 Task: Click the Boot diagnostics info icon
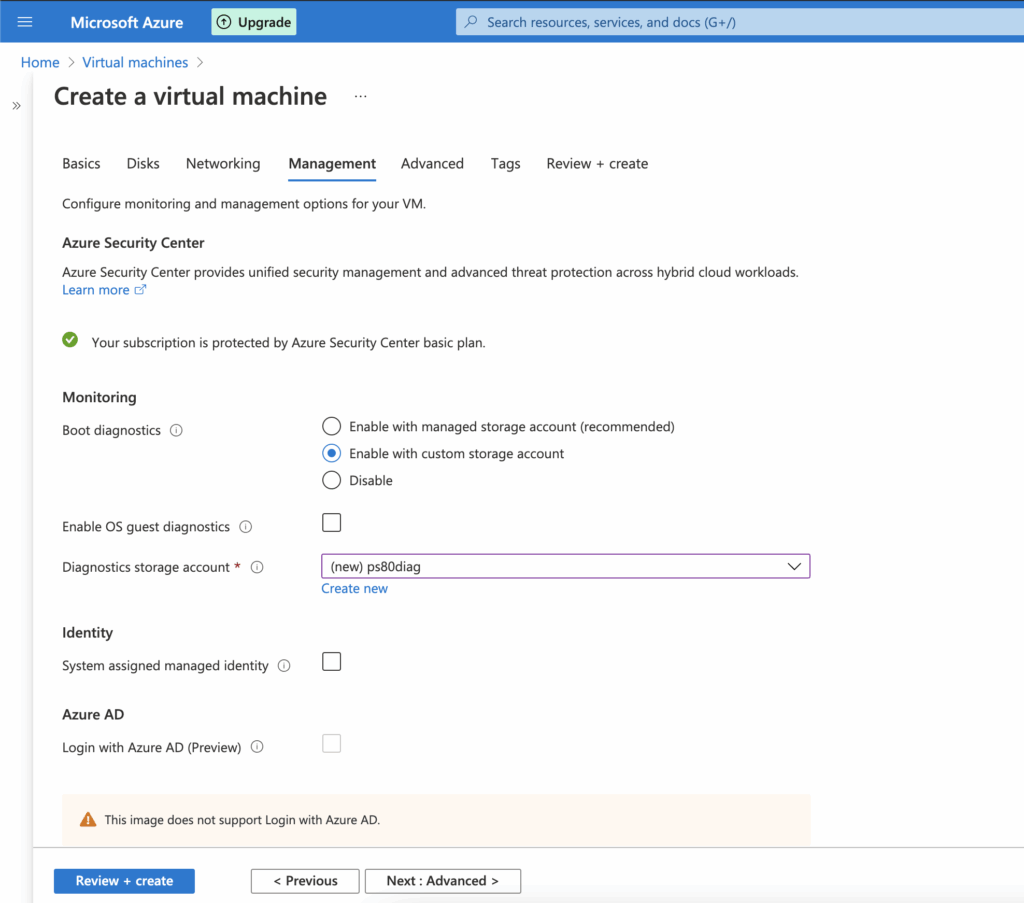click(176, 431)
